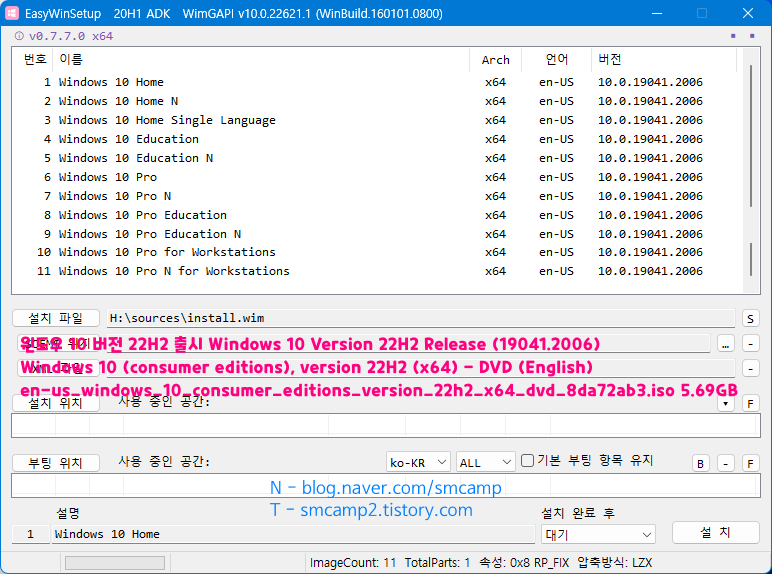Select Windows 10 Home Single Language row
The image size is (772, 574).
click(x=378, y=120)
